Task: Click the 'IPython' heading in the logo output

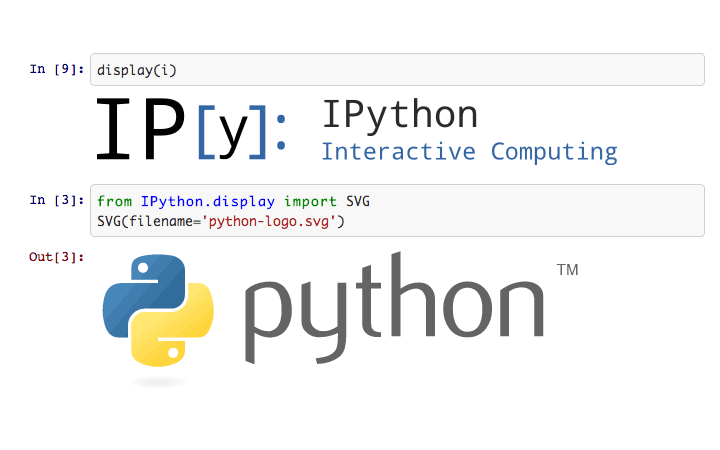Action: coord(400,115)
